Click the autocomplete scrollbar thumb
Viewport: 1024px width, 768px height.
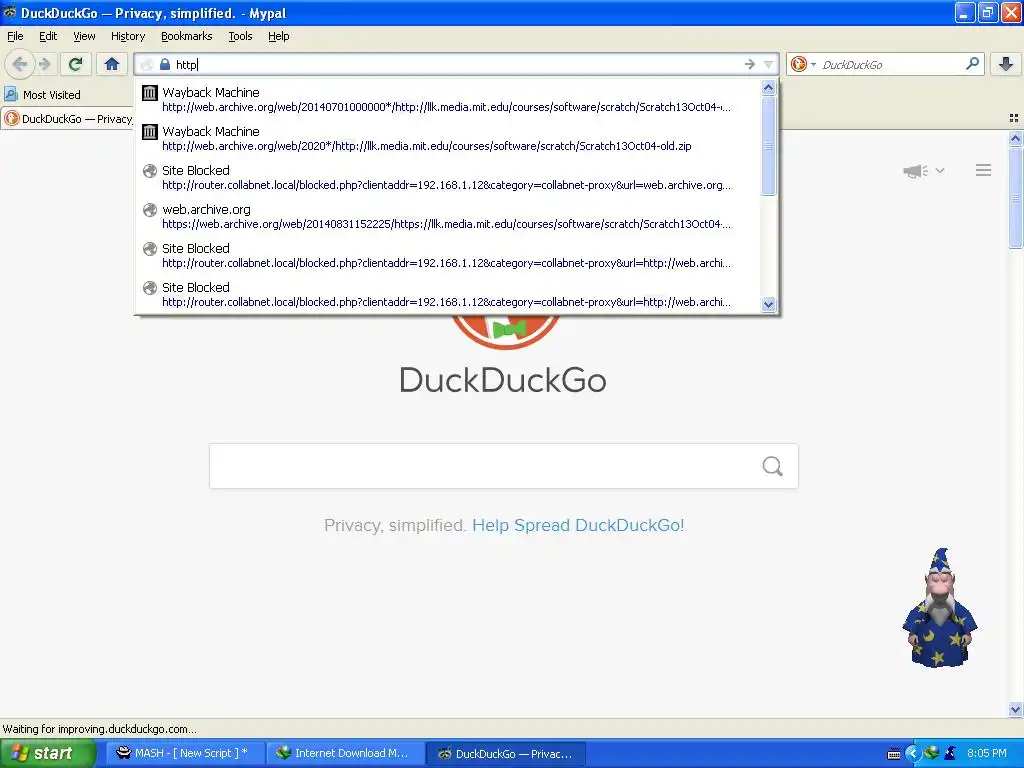[x=769, y=146]
